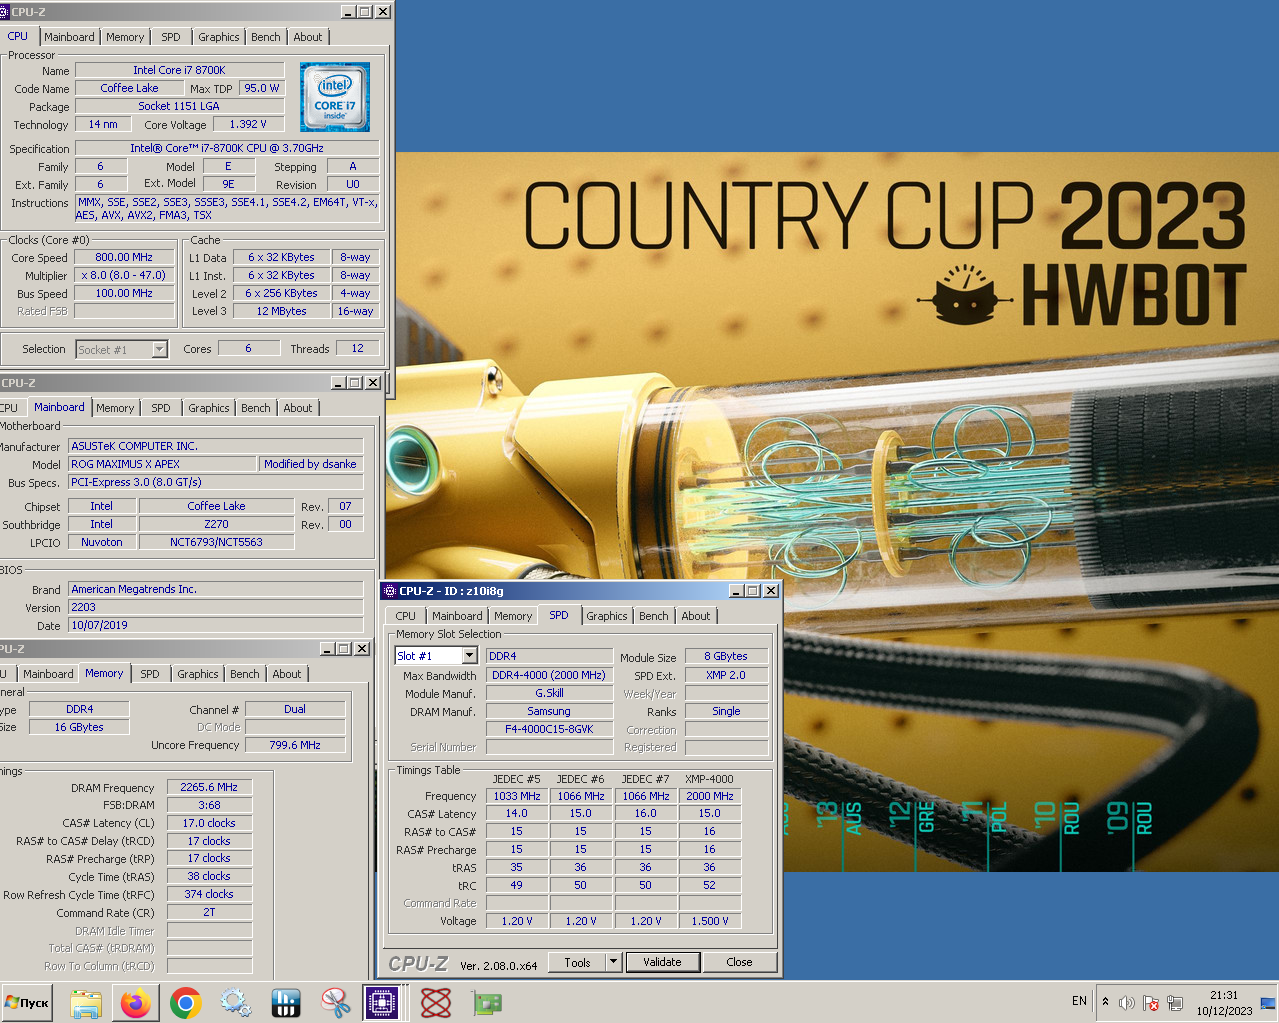Click the Intel Core i7 8700K name field
Viewport: 1279px width, 1023px height.
pos(180,70)
